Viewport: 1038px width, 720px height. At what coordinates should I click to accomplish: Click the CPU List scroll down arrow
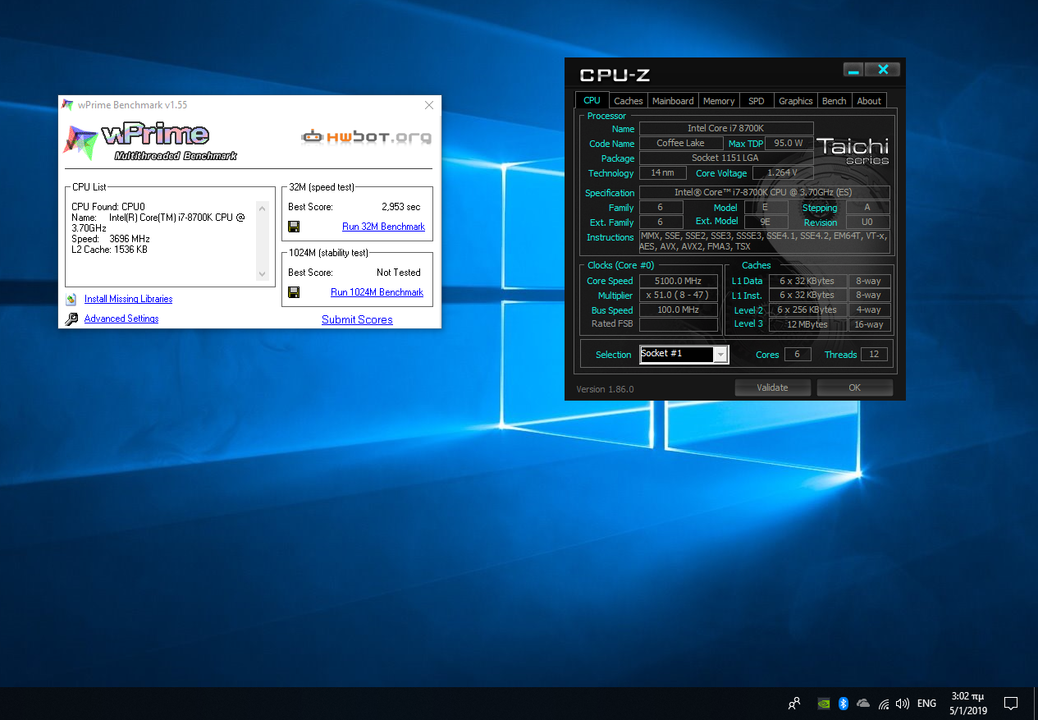(262, 274)
